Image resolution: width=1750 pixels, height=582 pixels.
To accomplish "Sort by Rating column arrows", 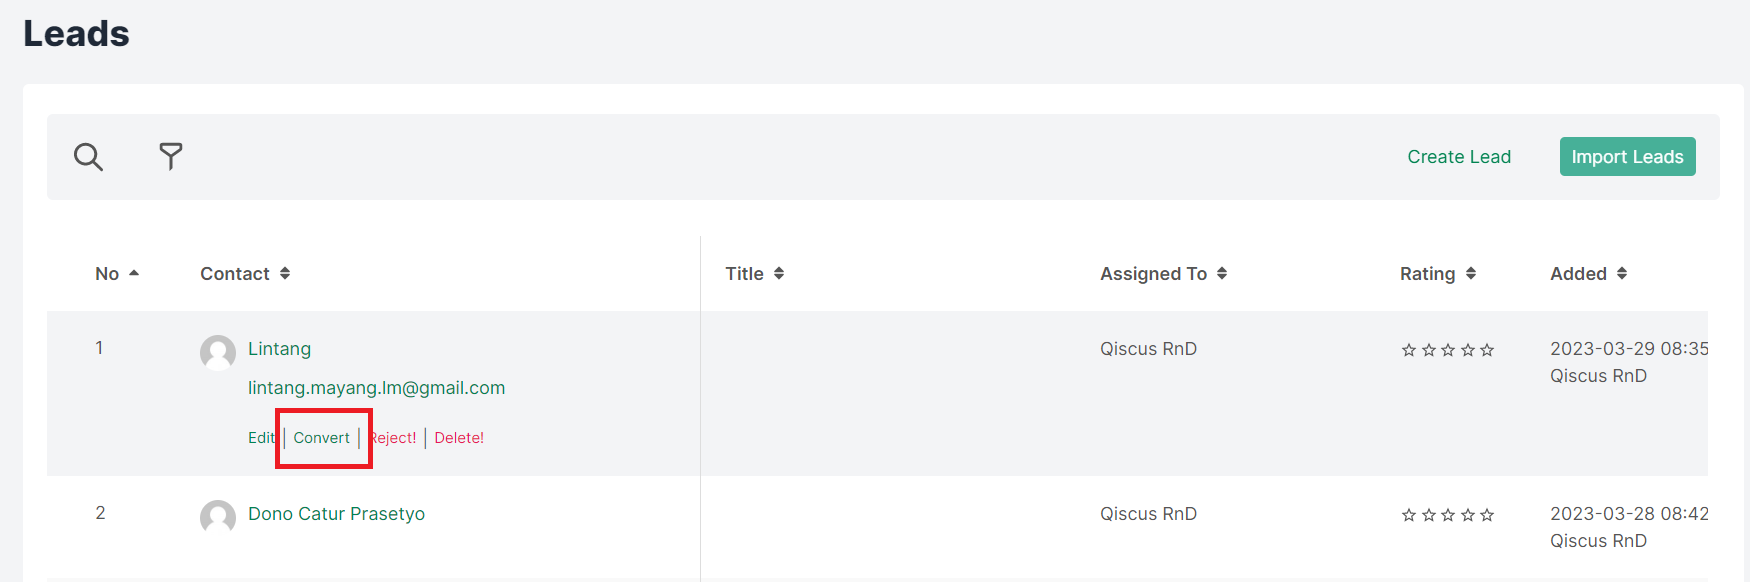I will click(x=1471, y=273).
